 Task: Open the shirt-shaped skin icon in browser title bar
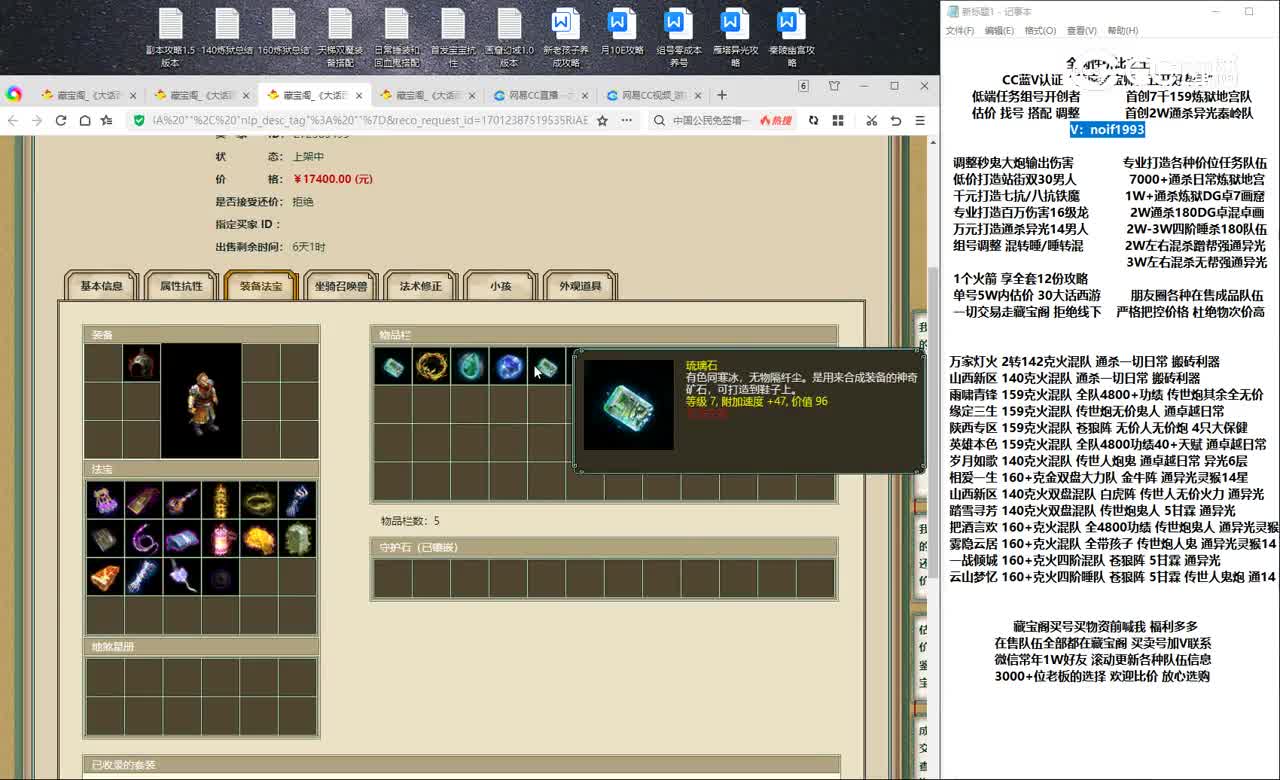[x=834, y=87]
